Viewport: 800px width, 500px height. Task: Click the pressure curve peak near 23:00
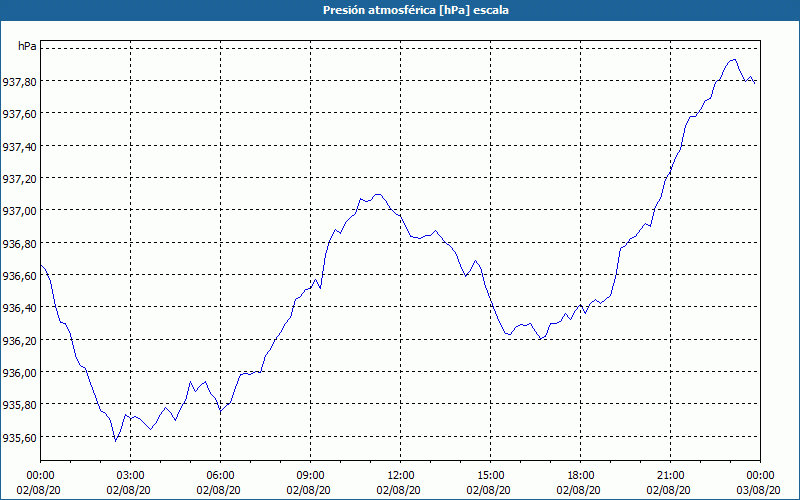(x=734, y=59)
